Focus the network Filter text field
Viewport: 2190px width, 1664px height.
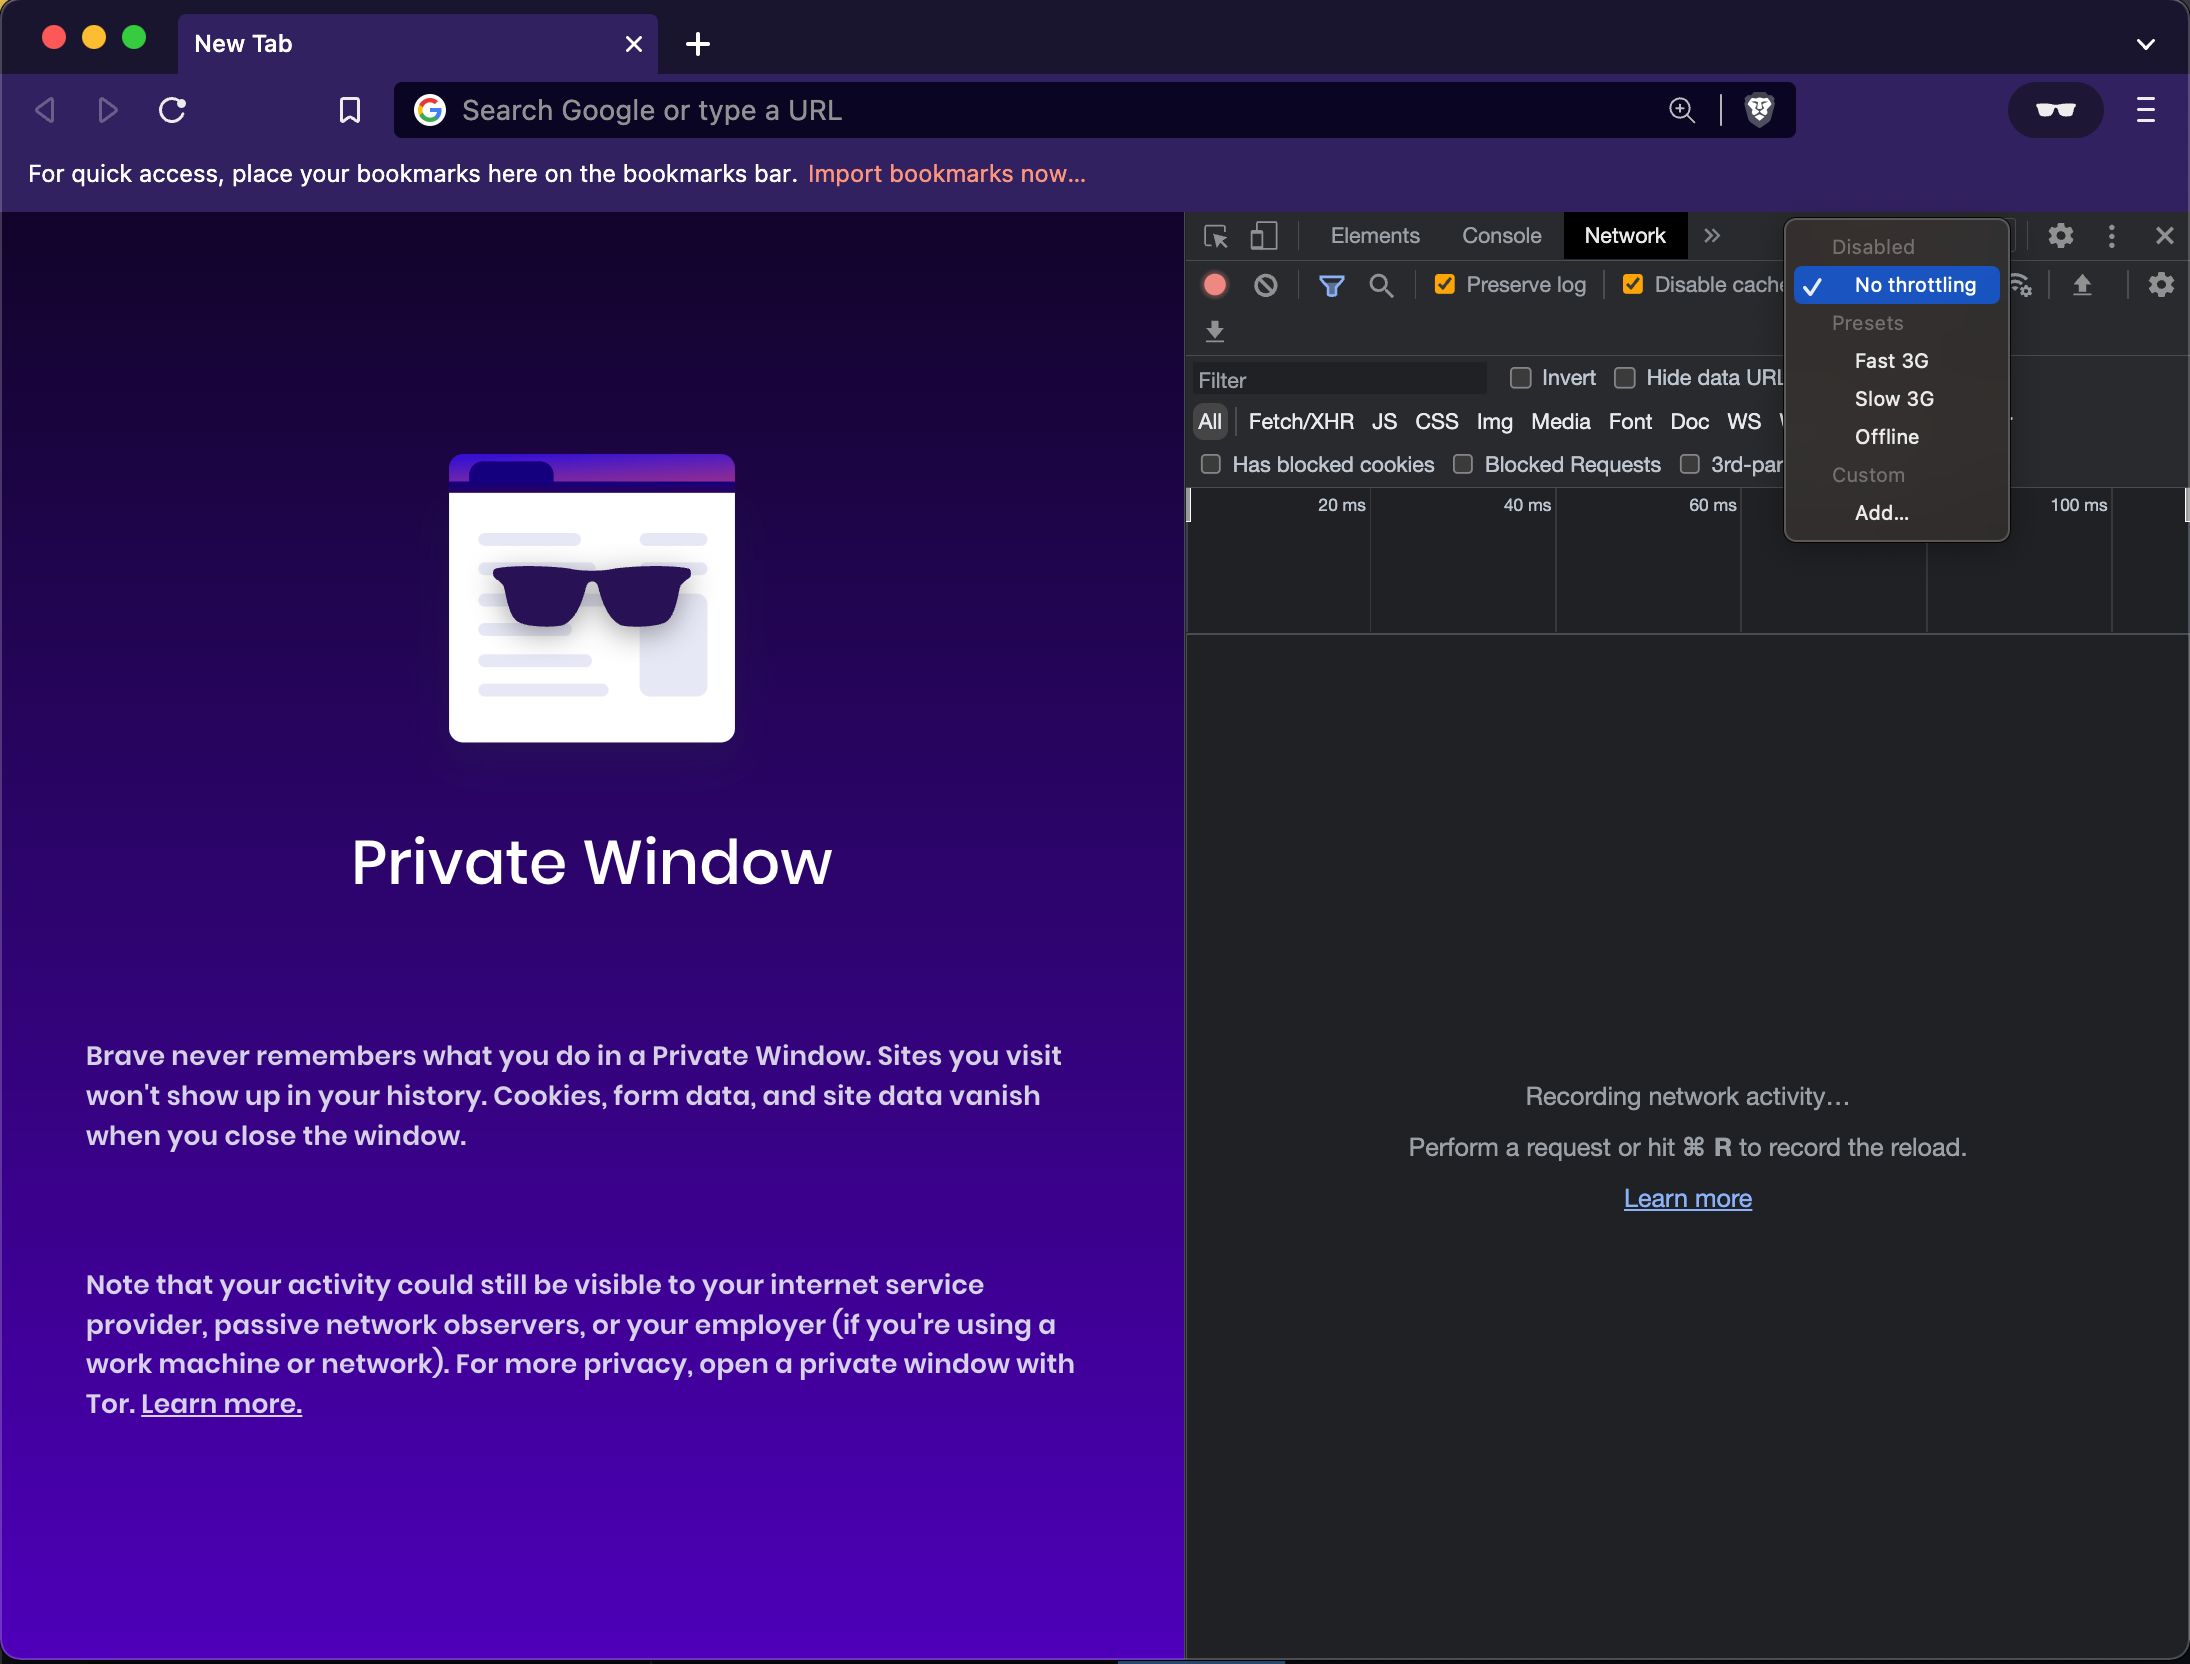[1338, 380]
